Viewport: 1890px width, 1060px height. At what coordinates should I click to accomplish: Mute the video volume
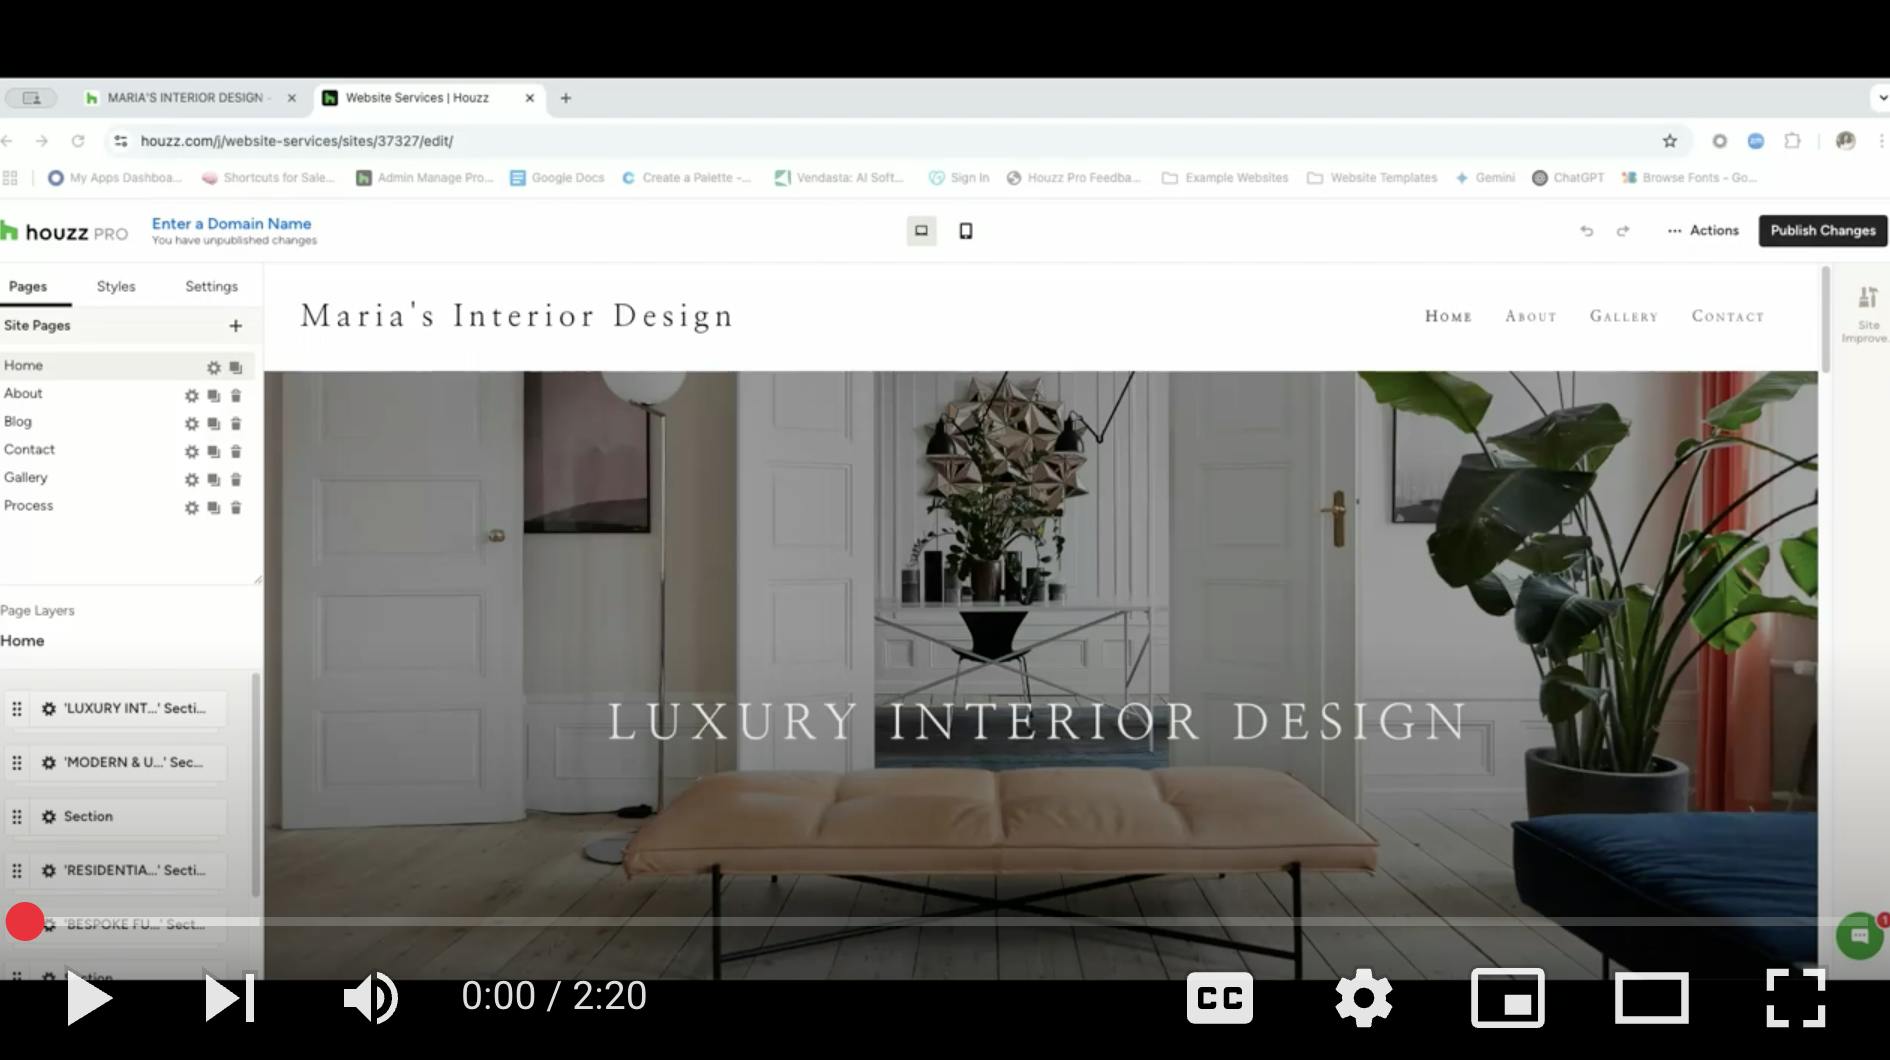click(370, 997)
